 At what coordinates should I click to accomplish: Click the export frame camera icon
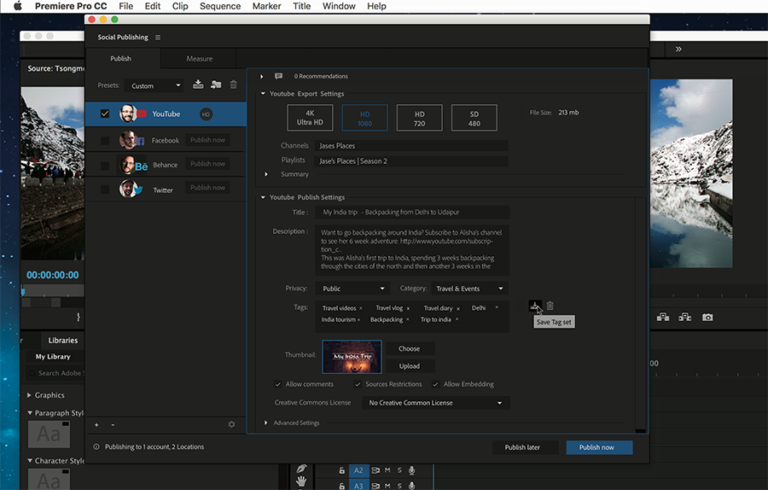tap(707, 318)
